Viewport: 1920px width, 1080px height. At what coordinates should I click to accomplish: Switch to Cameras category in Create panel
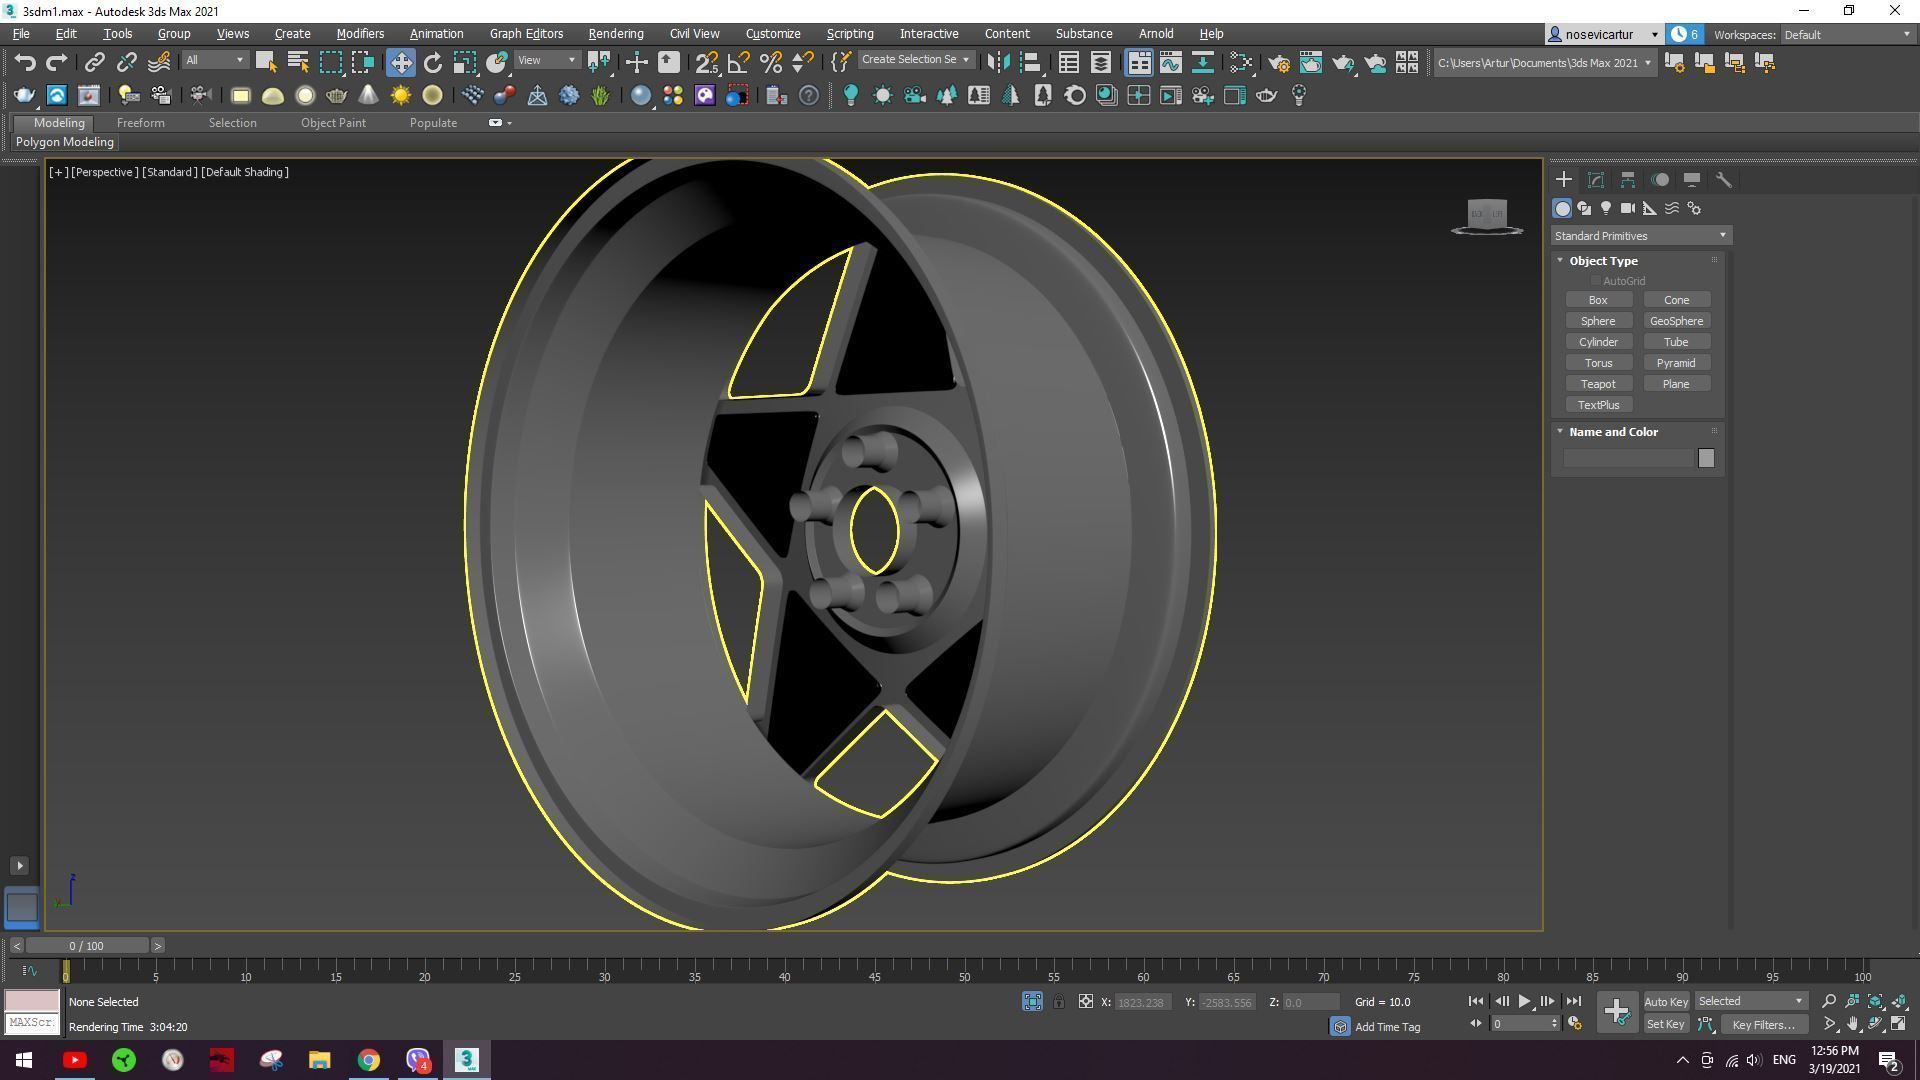1628,208
